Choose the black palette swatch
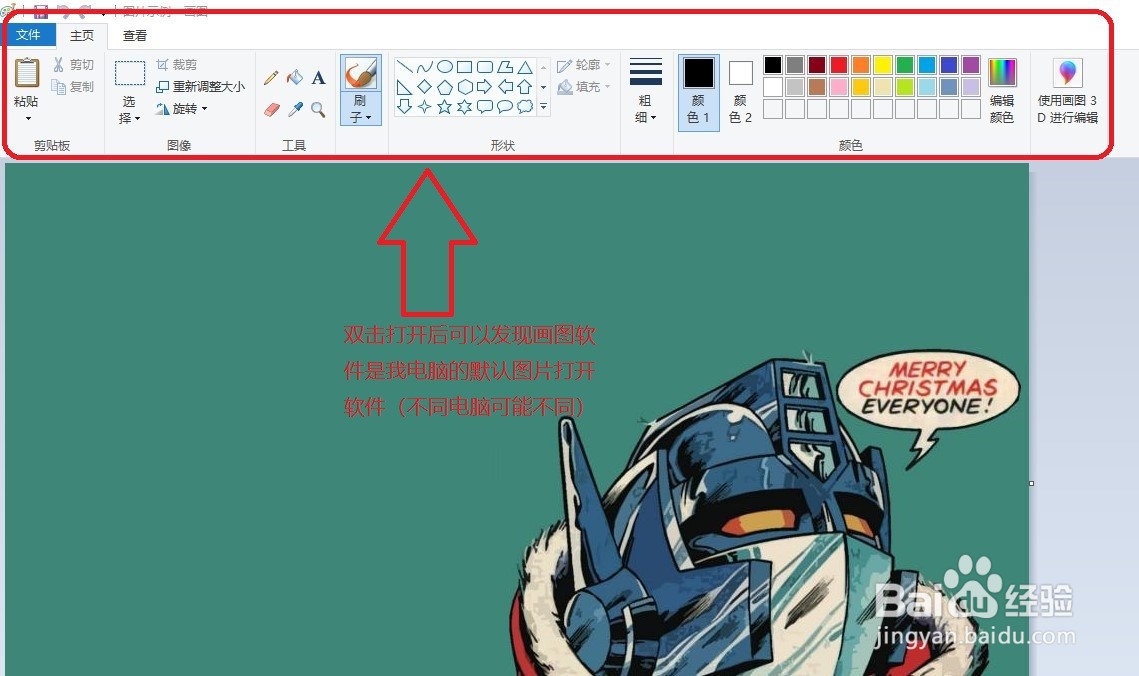The height and width of the screenshot is (676, 1139). pyautogui.click(x=773, y=65)
